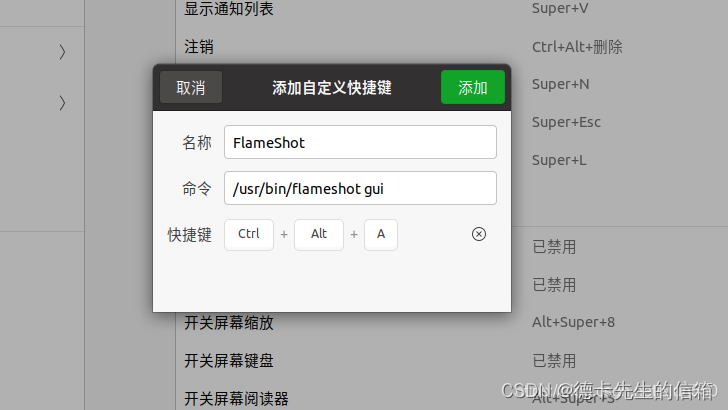
Task: Select the 开关屏幕键盘 shortcut row
Action: (451, 360)
